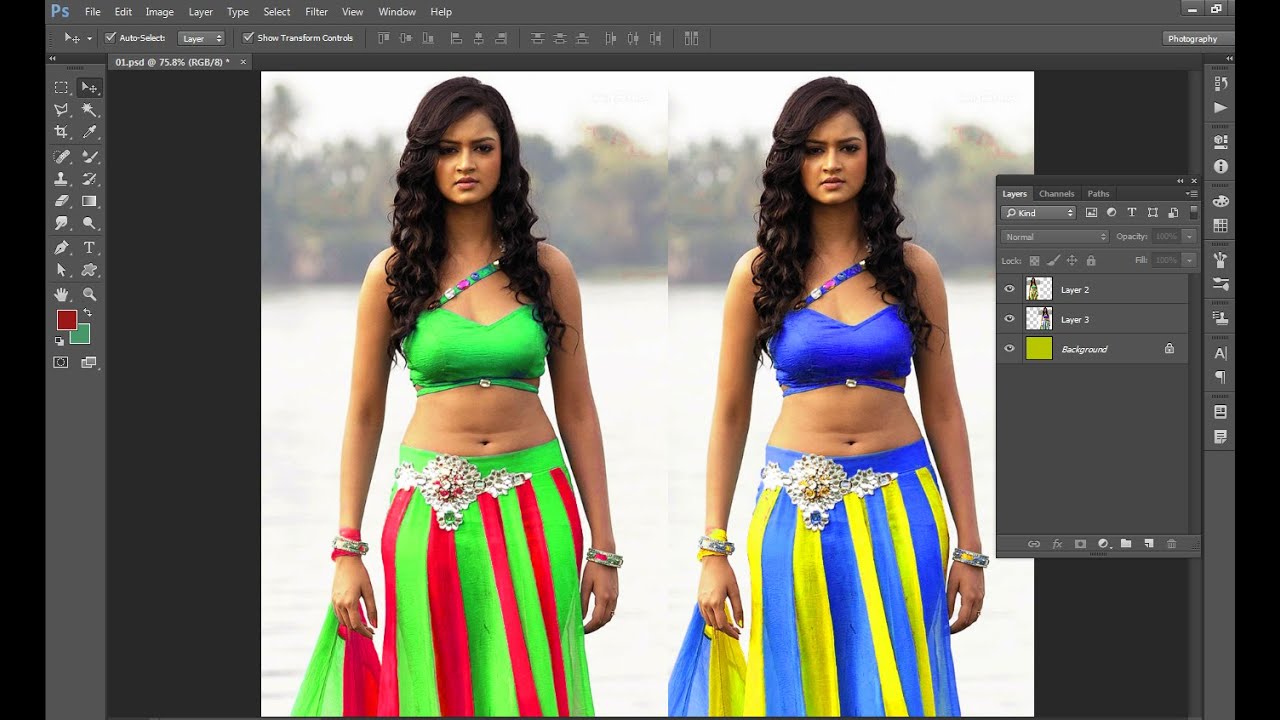The width and height of the screenshot is (1280, 720).
Task: Select the Eyedropper tool
Action: click(89, 131)
